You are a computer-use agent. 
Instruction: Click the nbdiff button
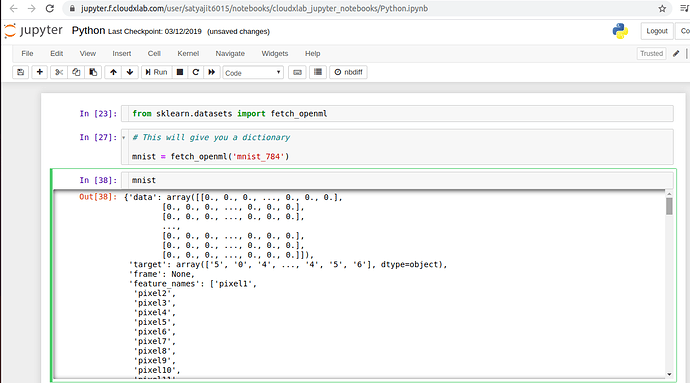[x=349, y=72]
